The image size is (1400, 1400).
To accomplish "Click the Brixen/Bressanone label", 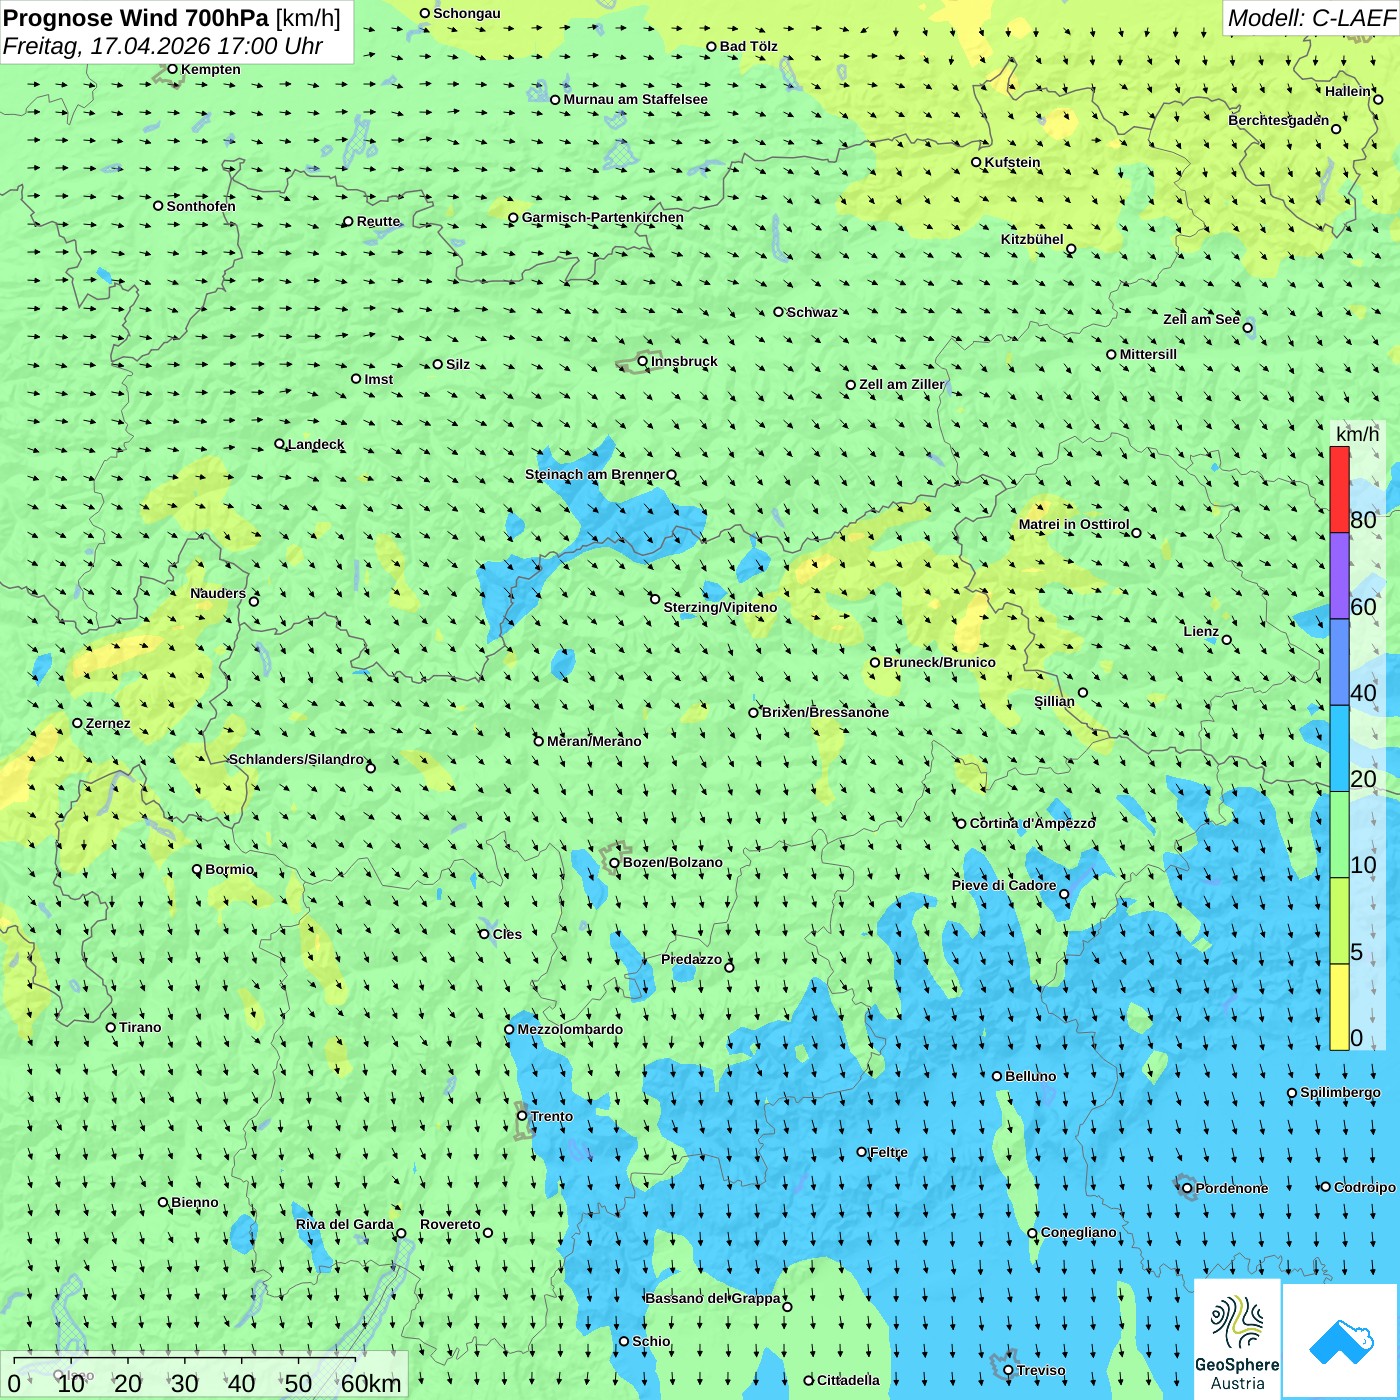I will click(825, 712).
